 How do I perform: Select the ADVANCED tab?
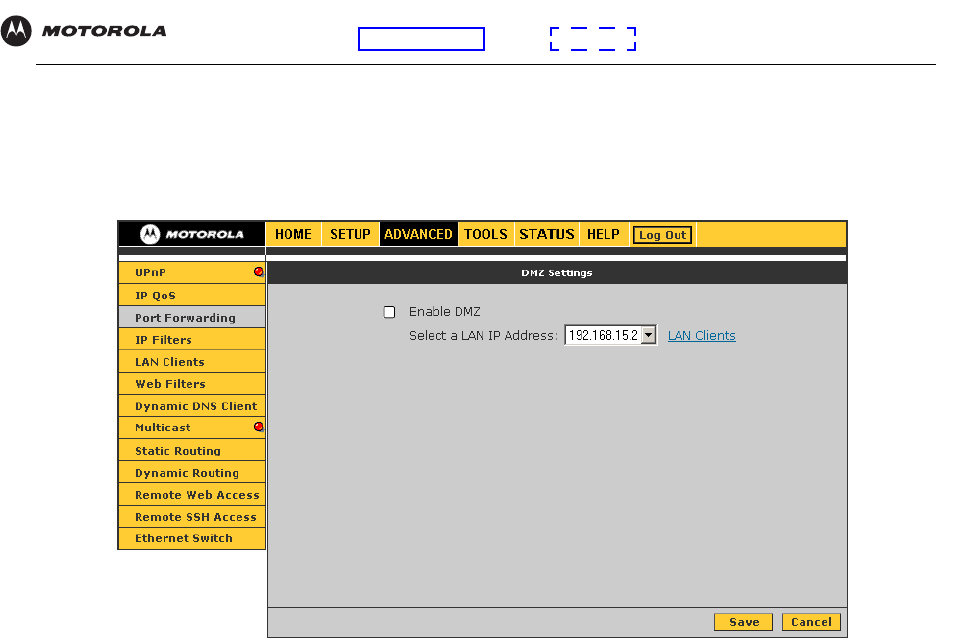tap(418, 234)
